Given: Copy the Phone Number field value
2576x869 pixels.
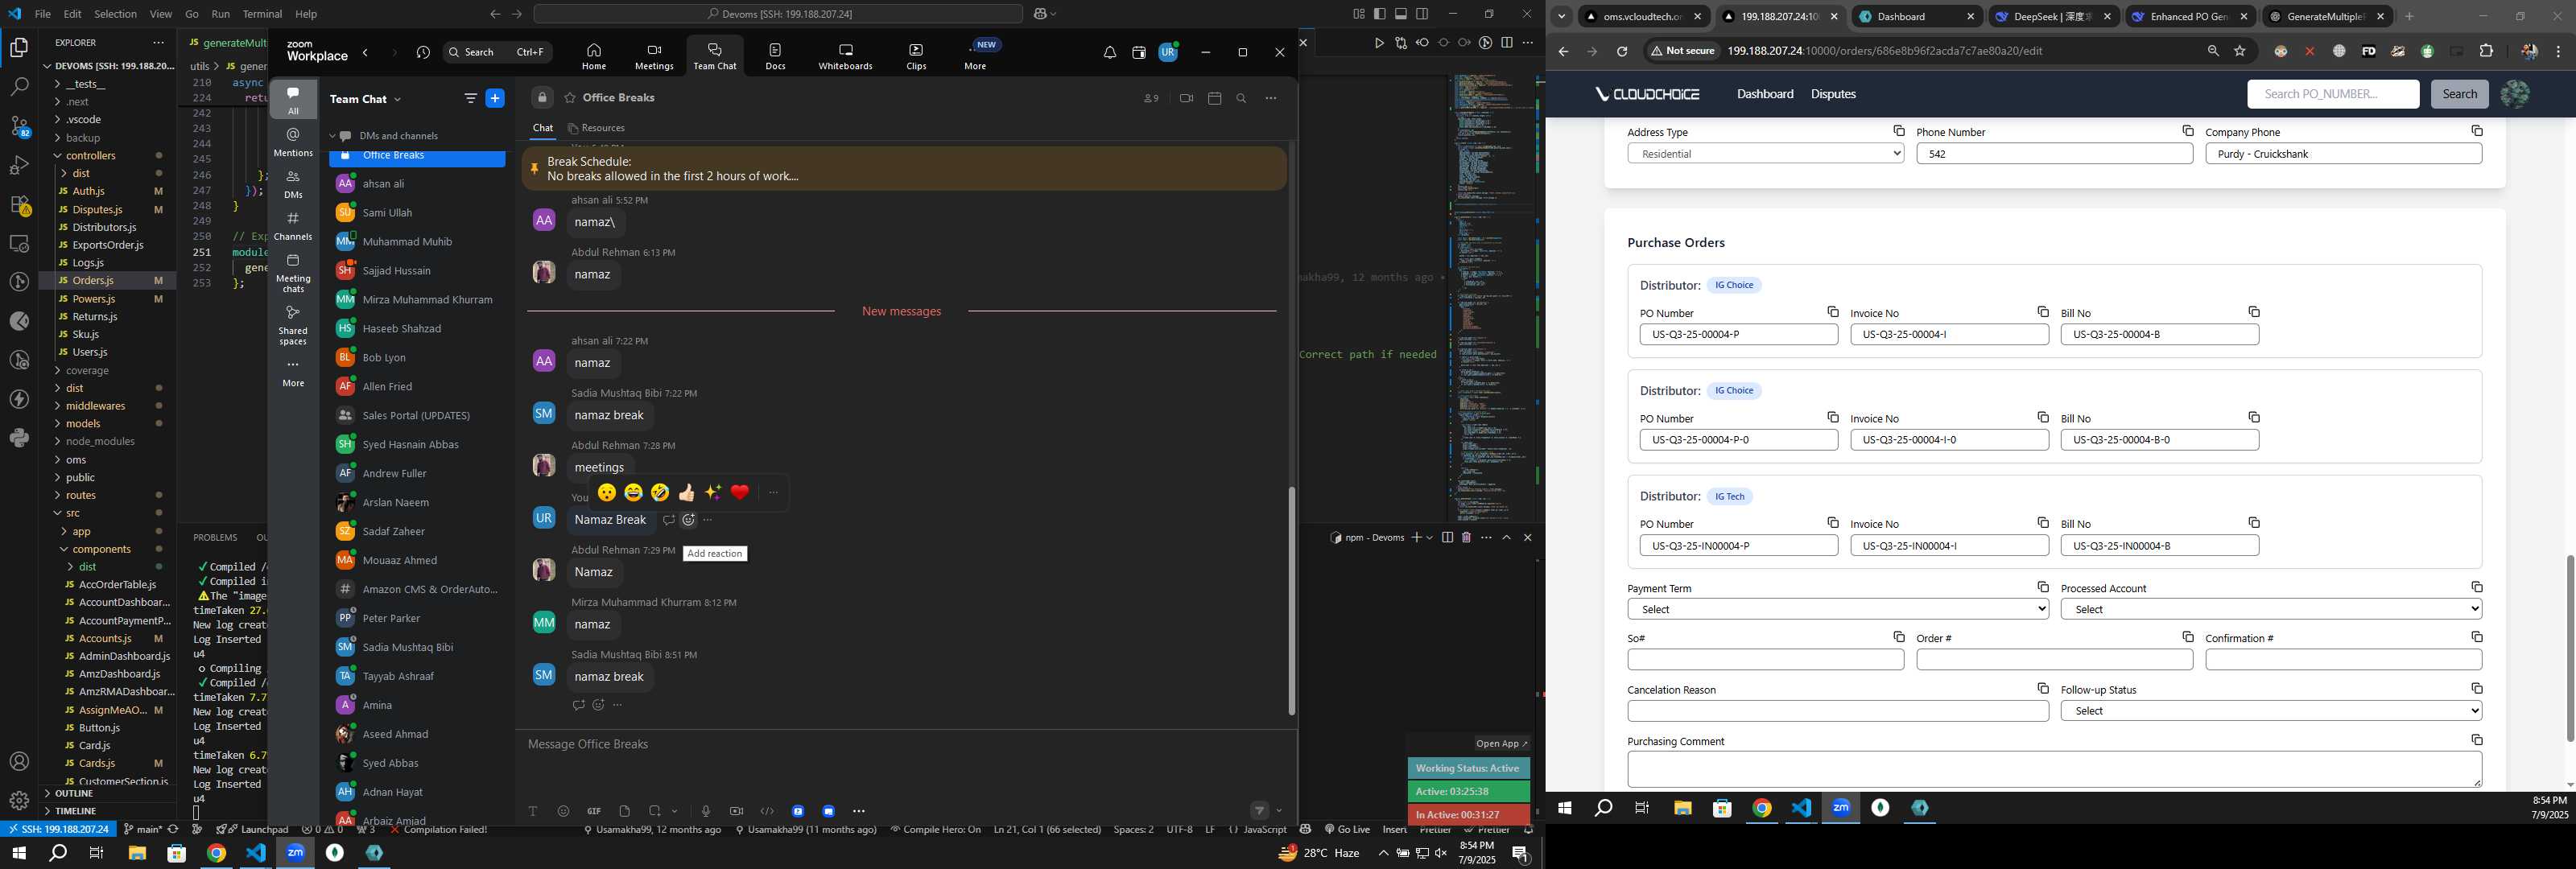Looking at the screenshot, I should [x=2187, y=131].
